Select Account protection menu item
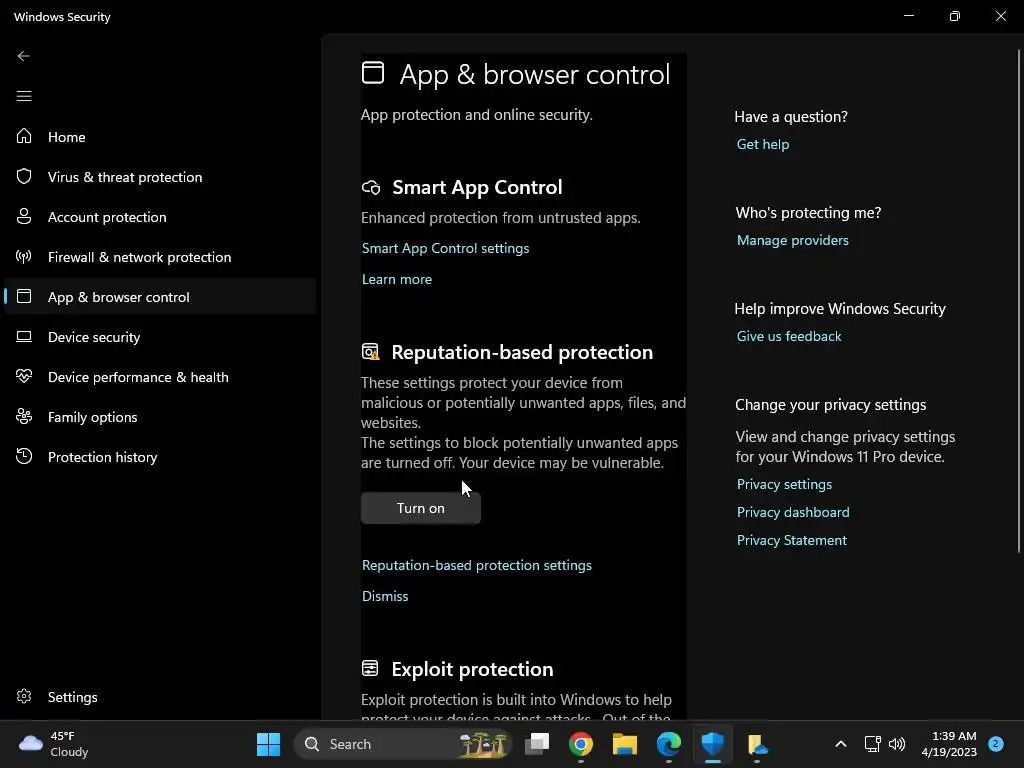This screenshot has height=768, width=1024. pos(159,217)
